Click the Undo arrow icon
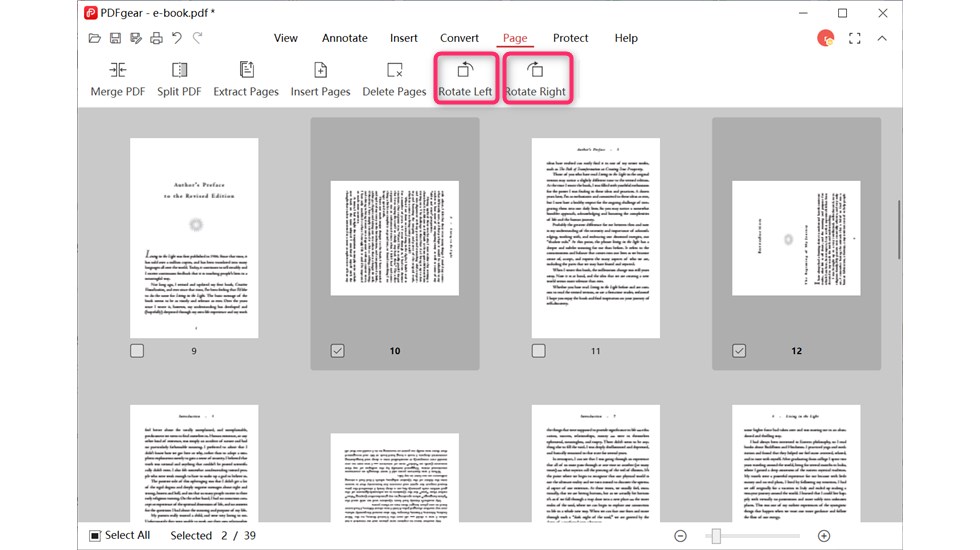This screenshot has height=550, width=980. 177,39
